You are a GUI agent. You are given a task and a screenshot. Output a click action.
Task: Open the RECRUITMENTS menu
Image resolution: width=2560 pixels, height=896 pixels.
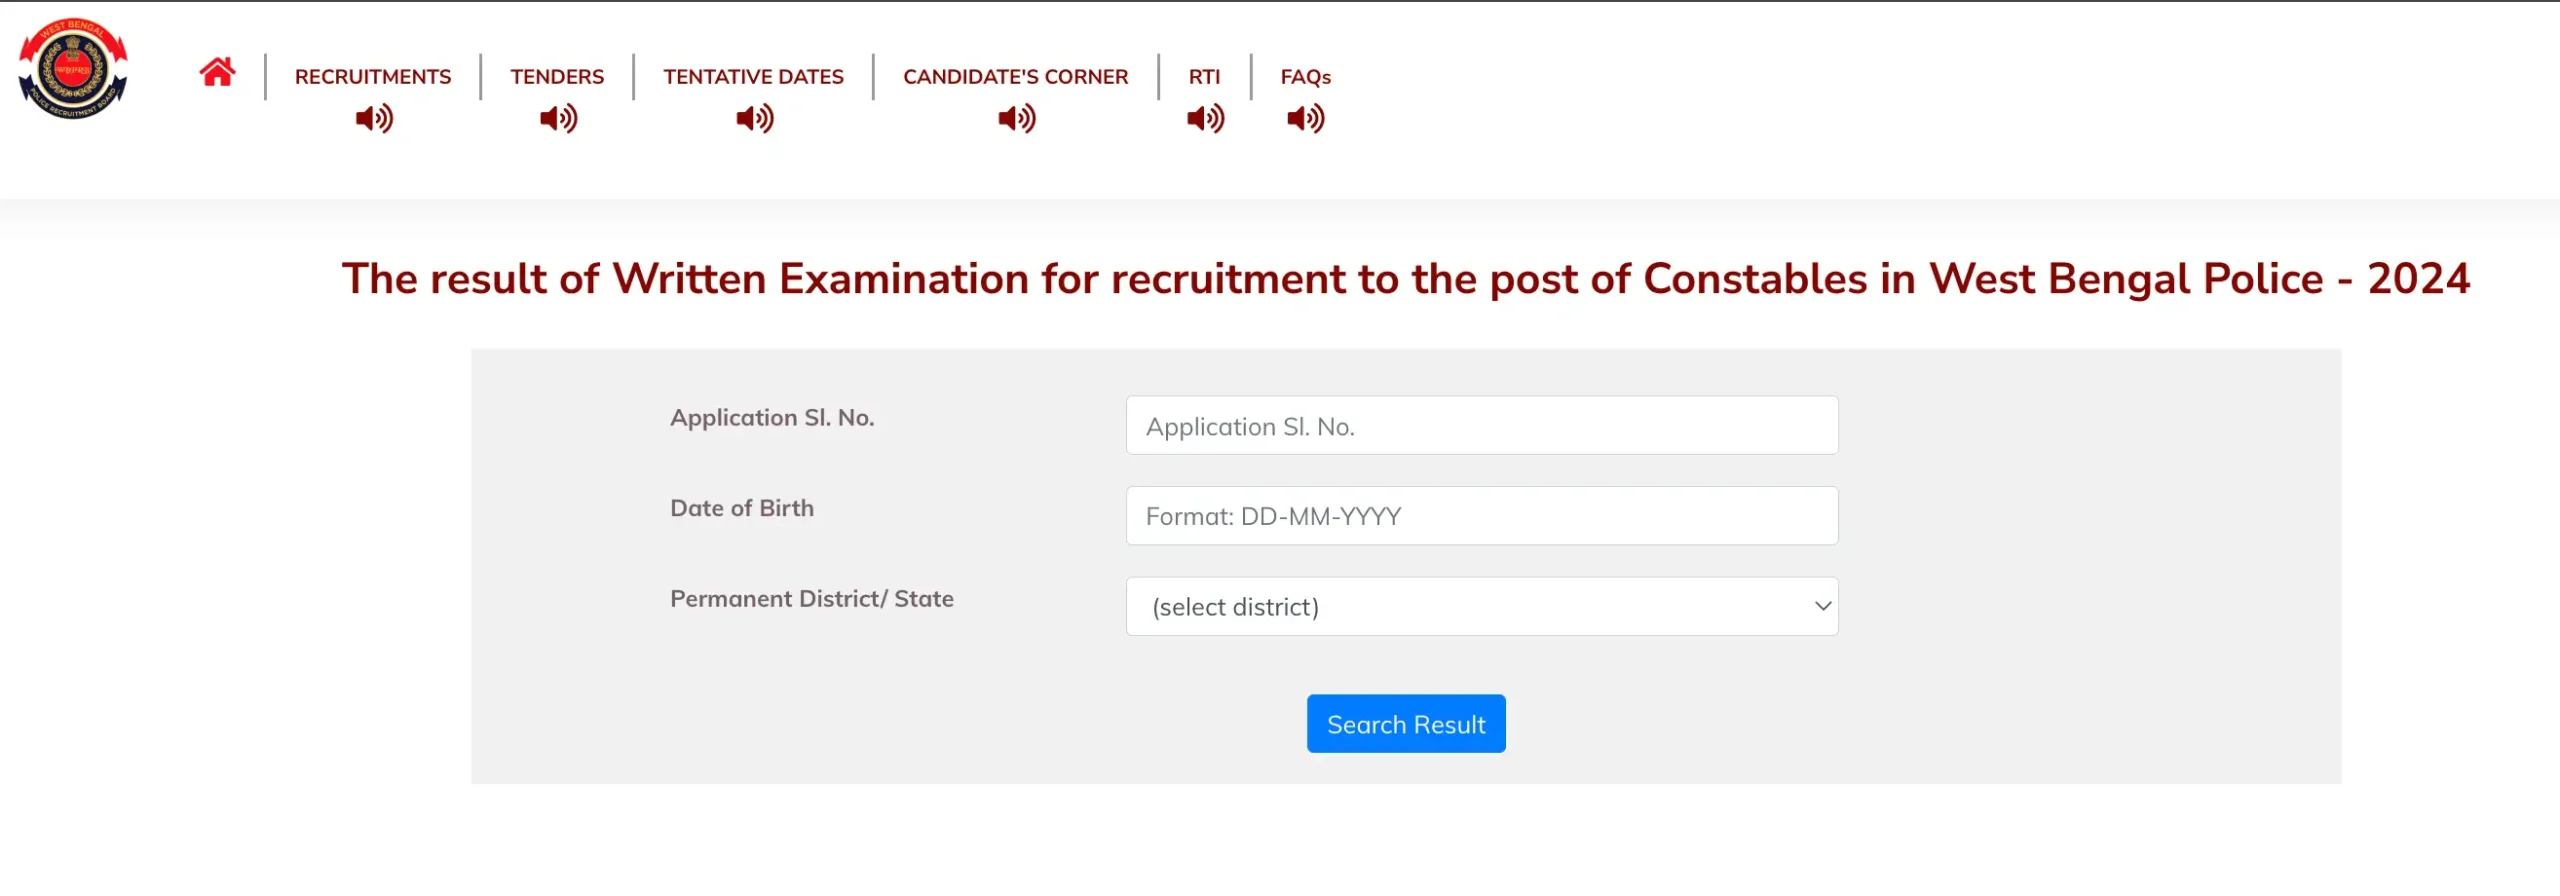(x=373, y=77)
